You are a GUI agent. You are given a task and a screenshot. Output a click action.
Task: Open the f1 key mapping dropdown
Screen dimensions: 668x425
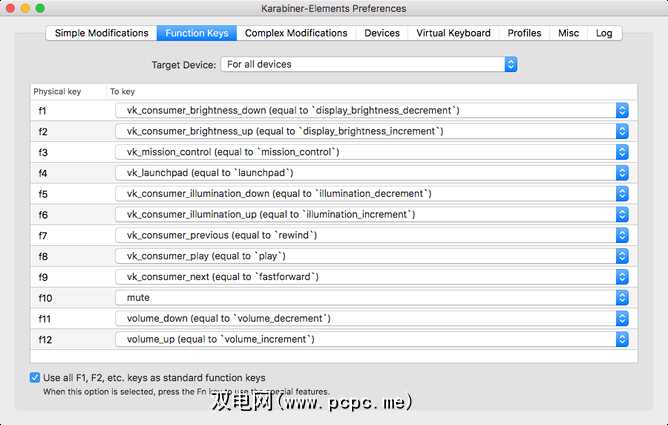[x=372, y=110]
